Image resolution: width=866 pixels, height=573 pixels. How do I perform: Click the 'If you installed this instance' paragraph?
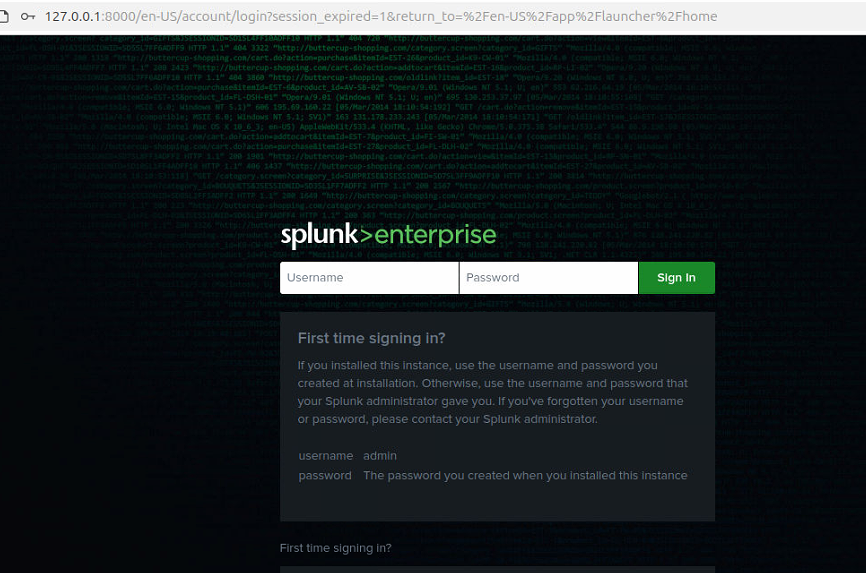493,392
